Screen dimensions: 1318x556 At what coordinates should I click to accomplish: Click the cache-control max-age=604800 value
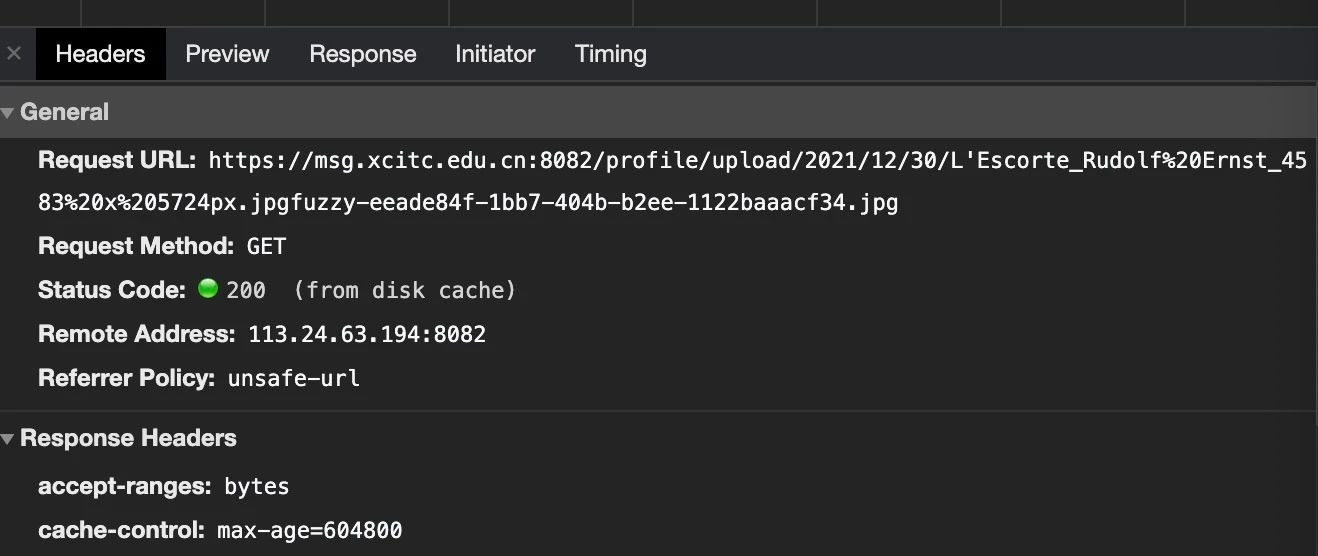coord(310,530)
